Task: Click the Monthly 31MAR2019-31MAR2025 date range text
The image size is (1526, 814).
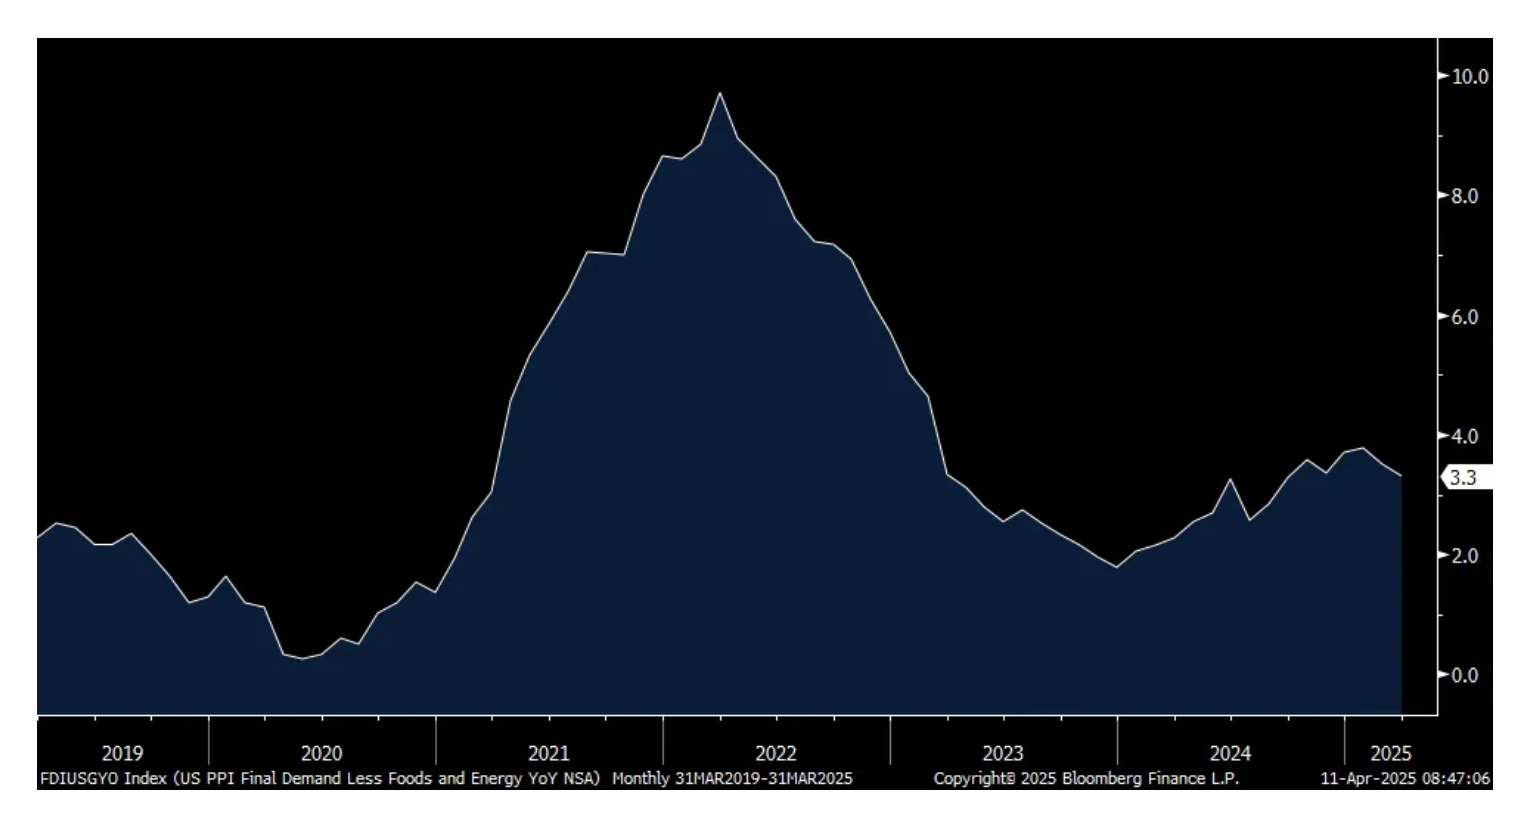Action: (x=732, y=778)
